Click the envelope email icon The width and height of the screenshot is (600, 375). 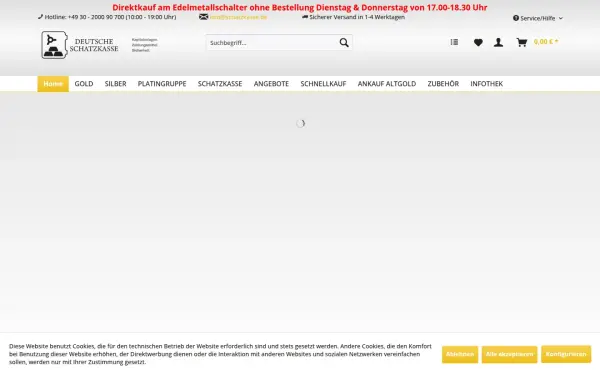[x=204, y=17]
